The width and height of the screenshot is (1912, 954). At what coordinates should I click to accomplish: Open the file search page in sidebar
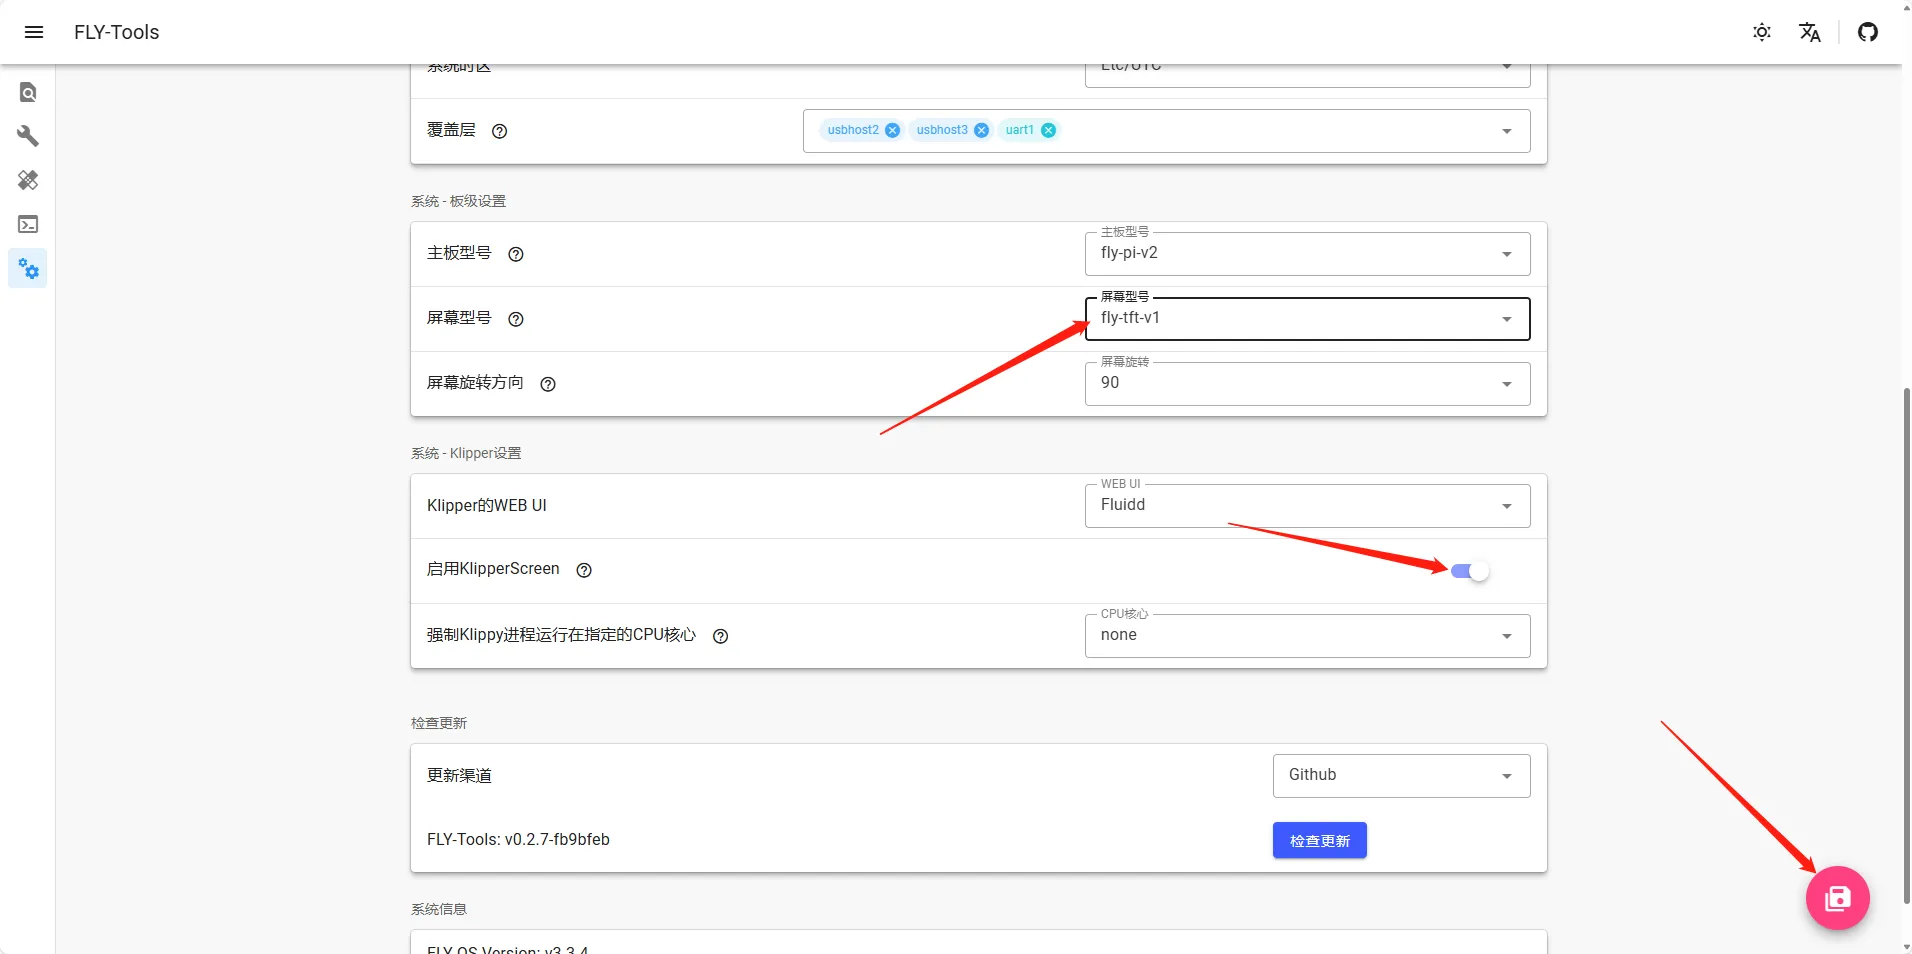(28, 93)
